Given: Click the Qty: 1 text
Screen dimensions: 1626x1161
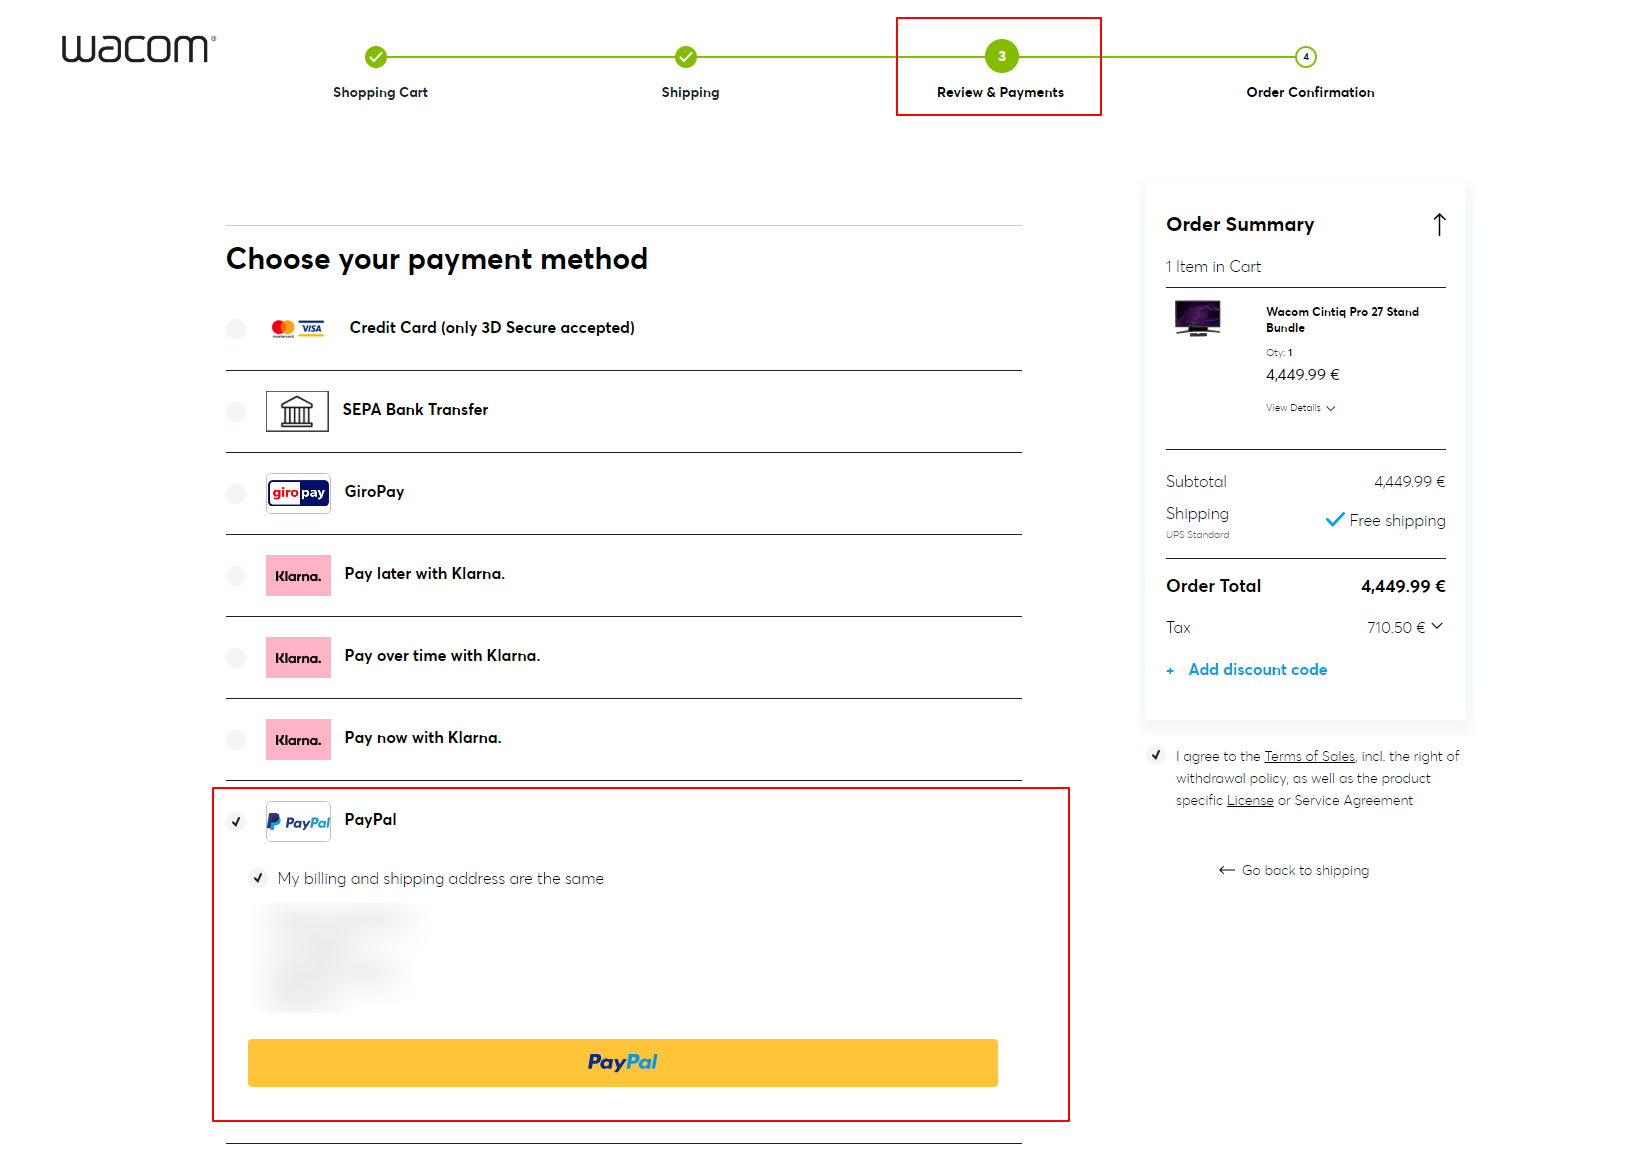Looking at the screenshot, I should [1279, 352].
